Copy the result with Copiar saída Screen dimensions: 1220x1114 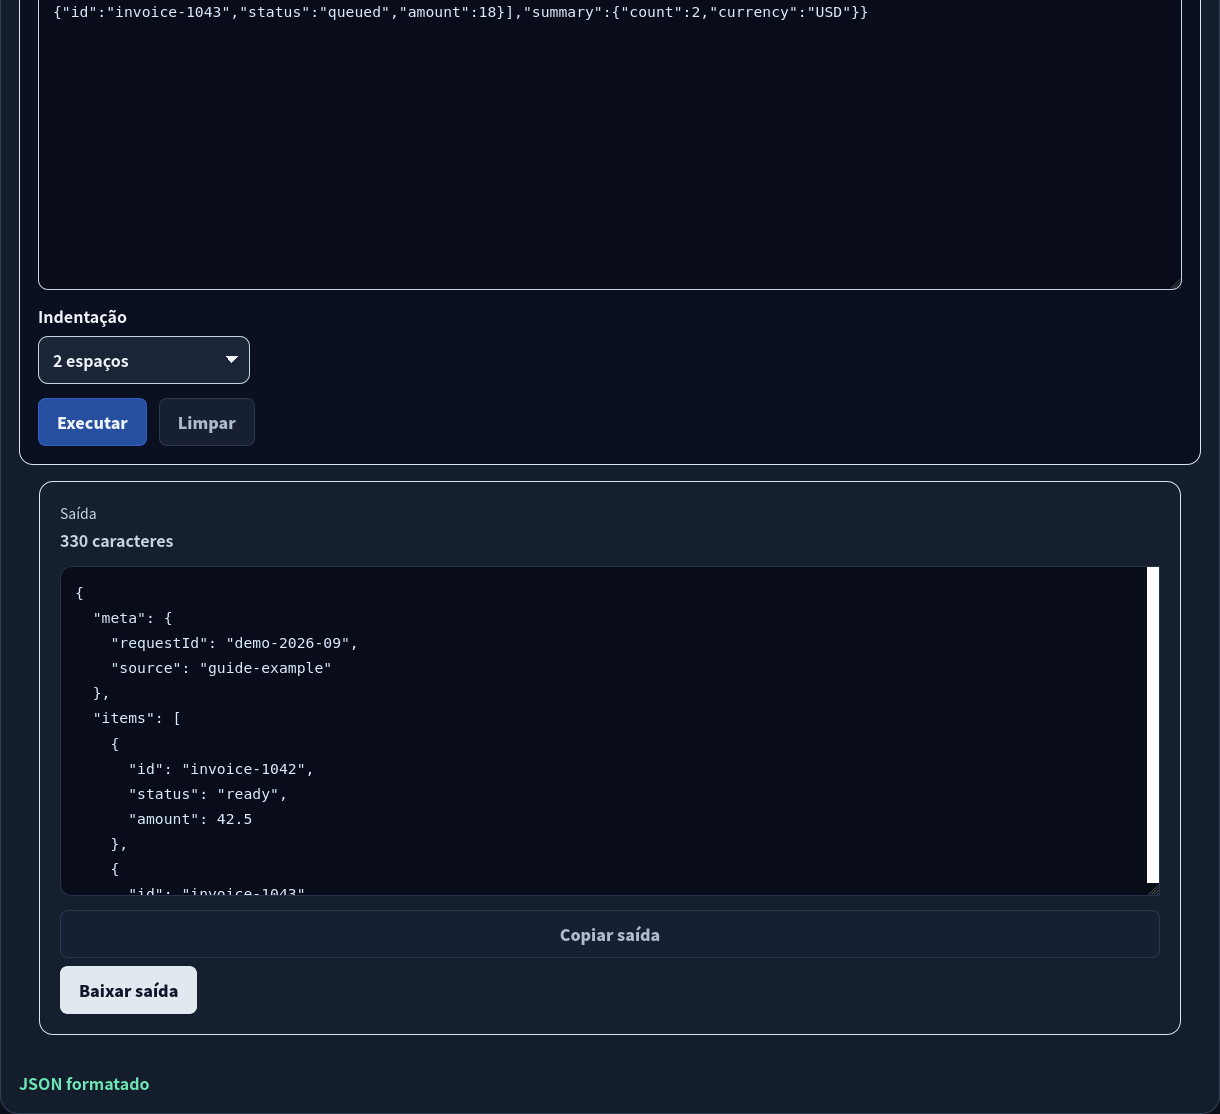pyautogui.click(x=610, y=934)
